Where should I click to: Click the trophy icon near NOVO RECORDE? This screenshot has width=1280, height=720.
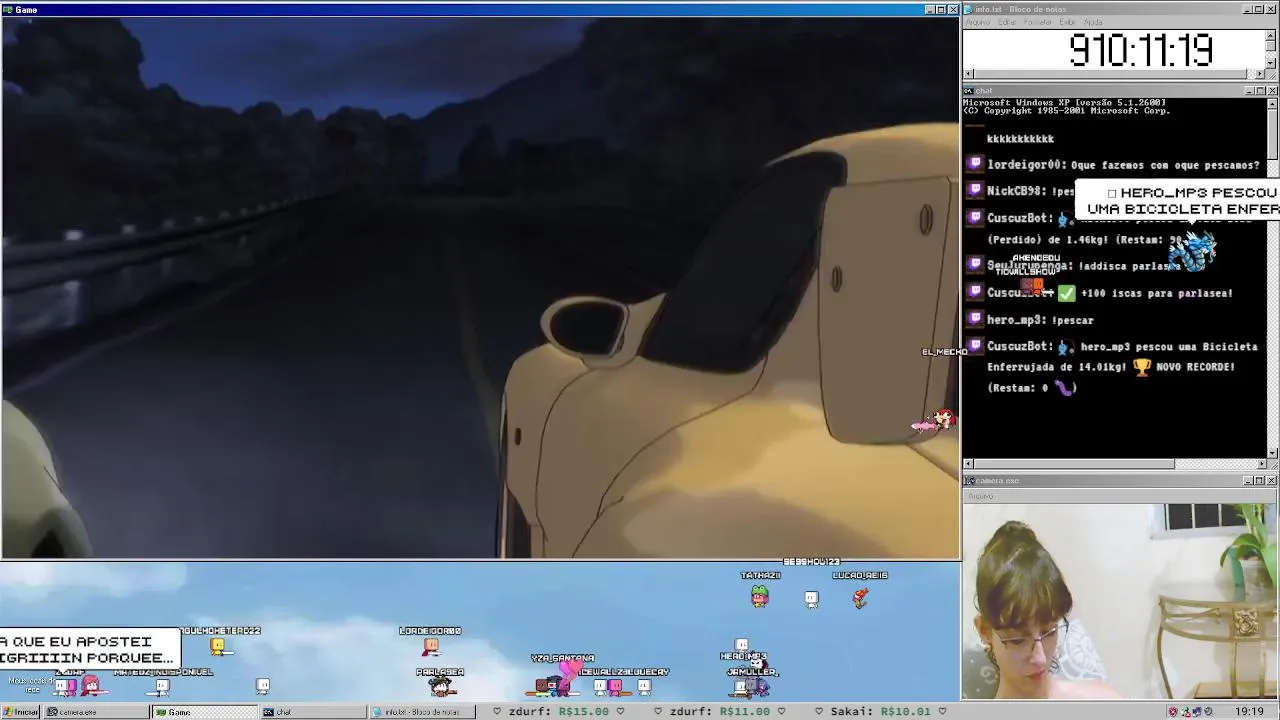1142,367
